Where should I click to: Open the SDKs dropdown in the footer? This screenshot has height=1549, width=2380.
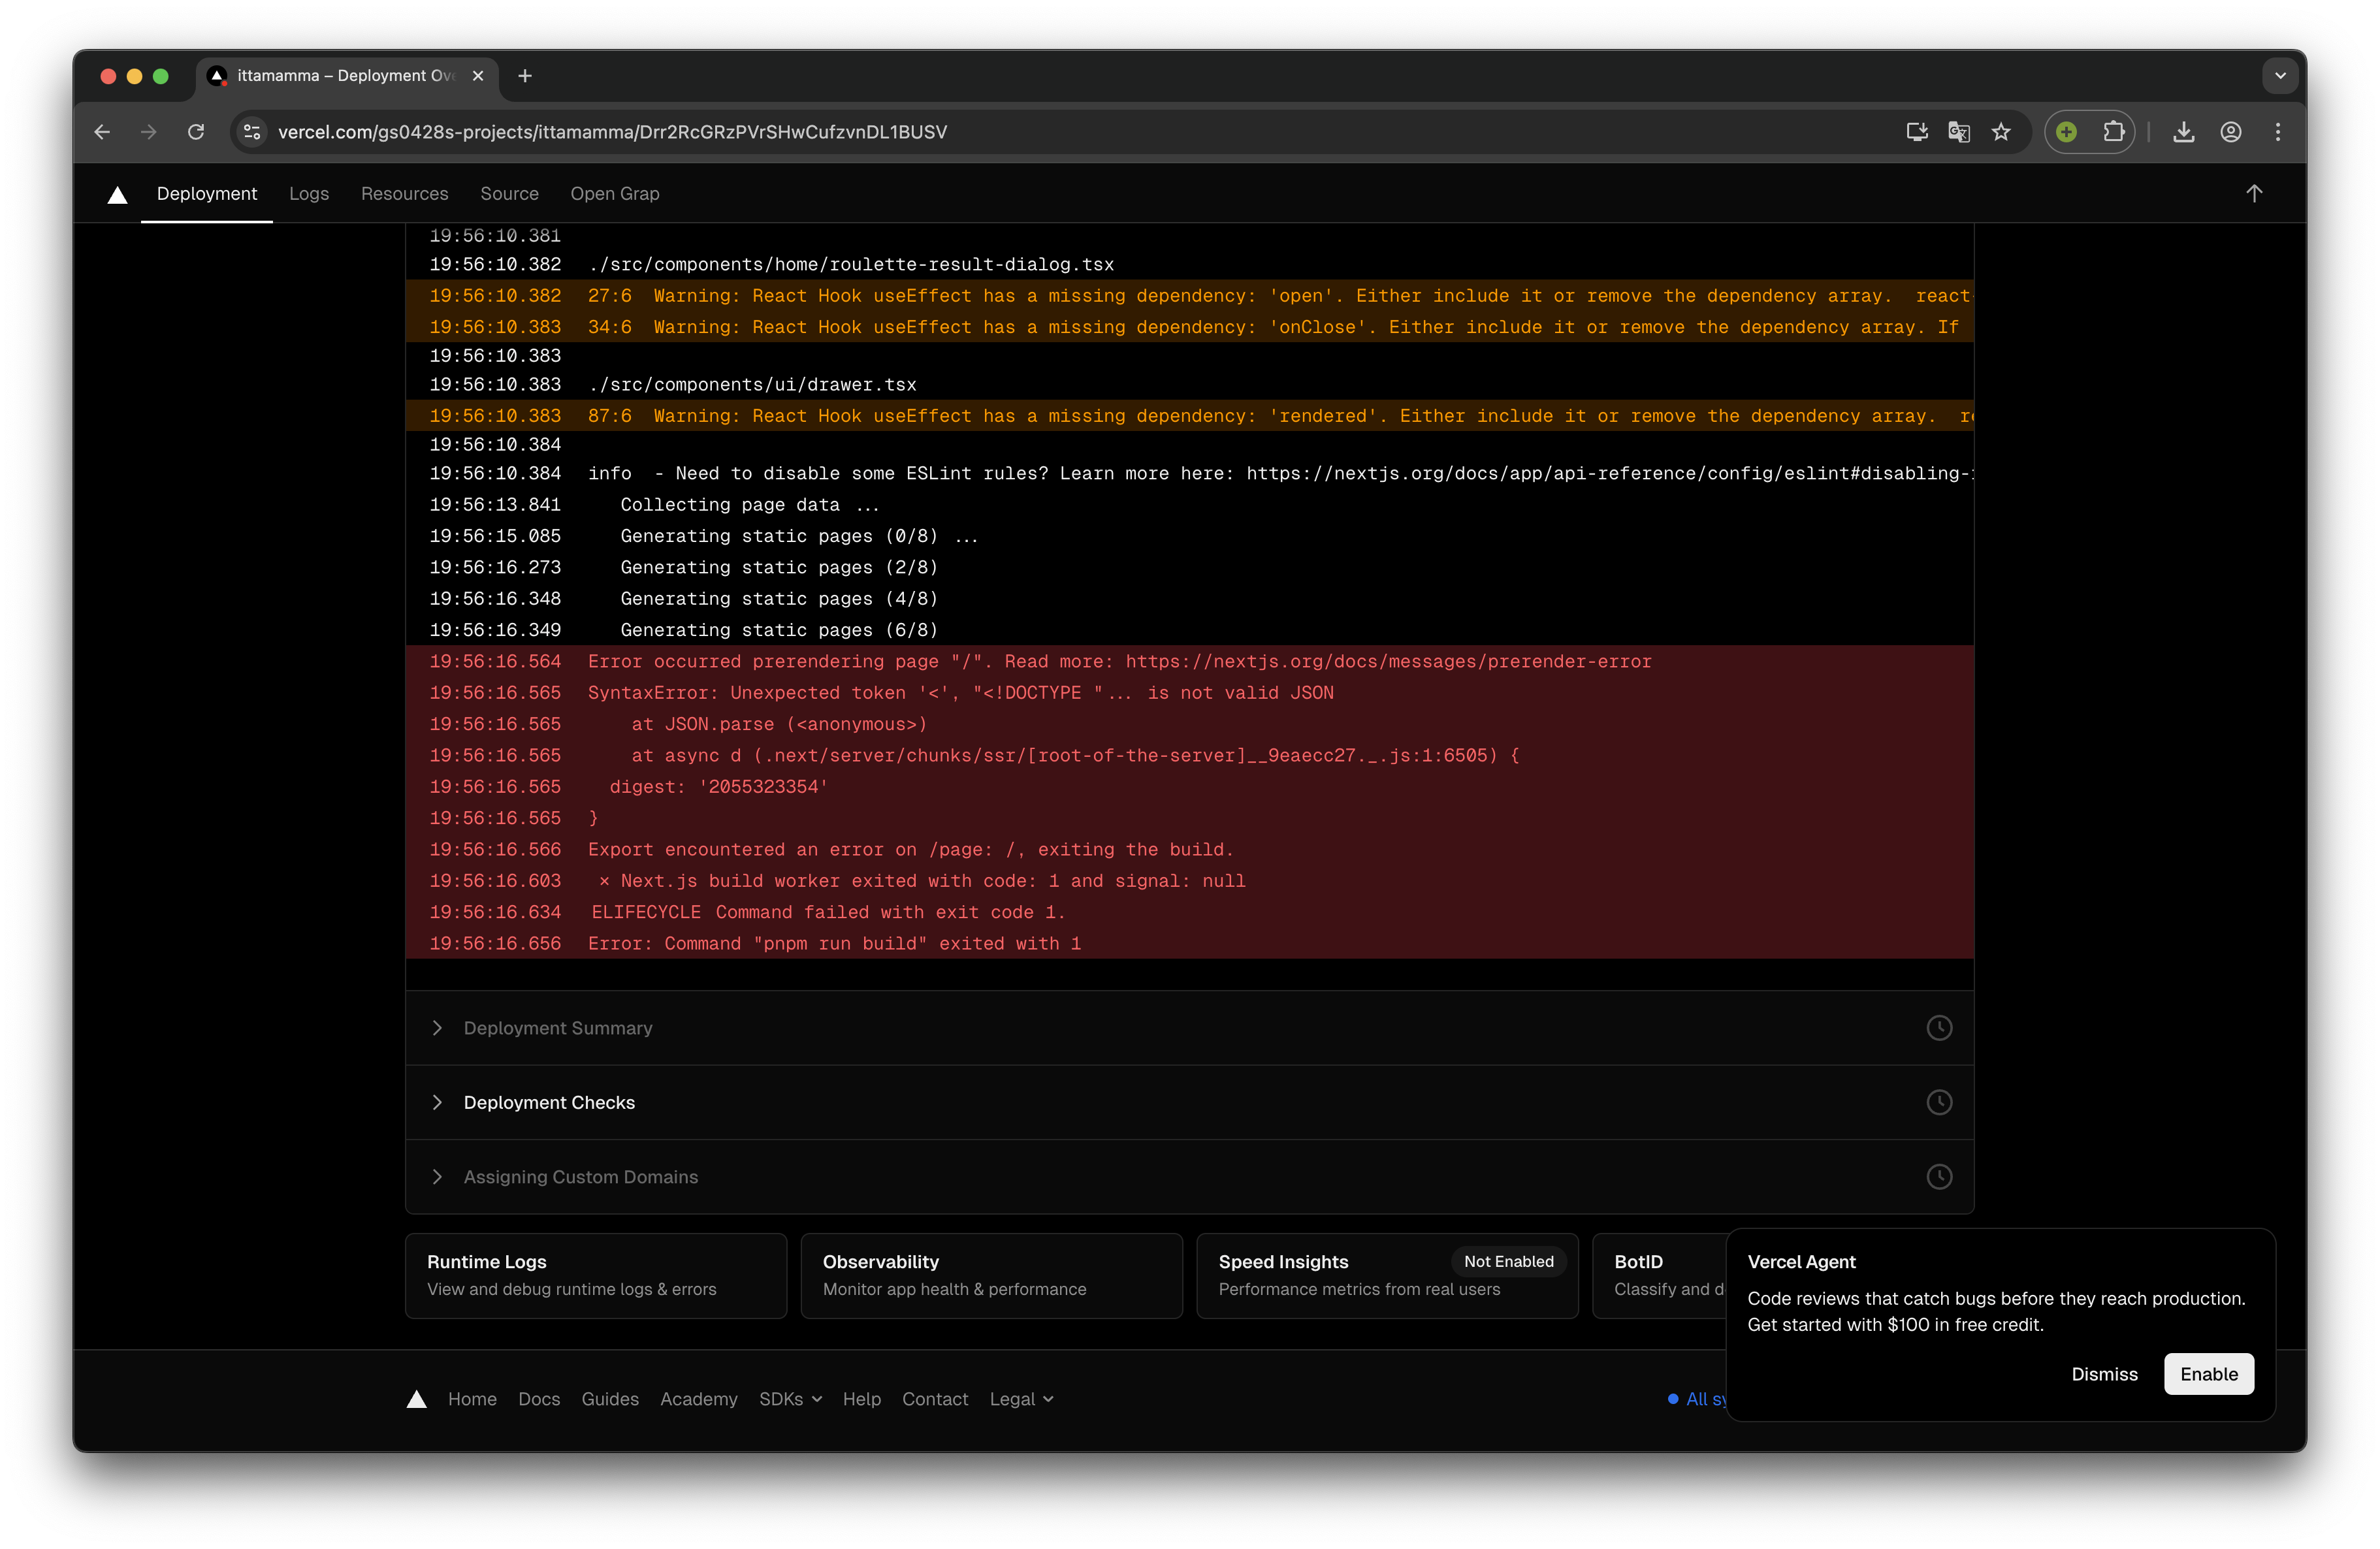pos(790,1399)
